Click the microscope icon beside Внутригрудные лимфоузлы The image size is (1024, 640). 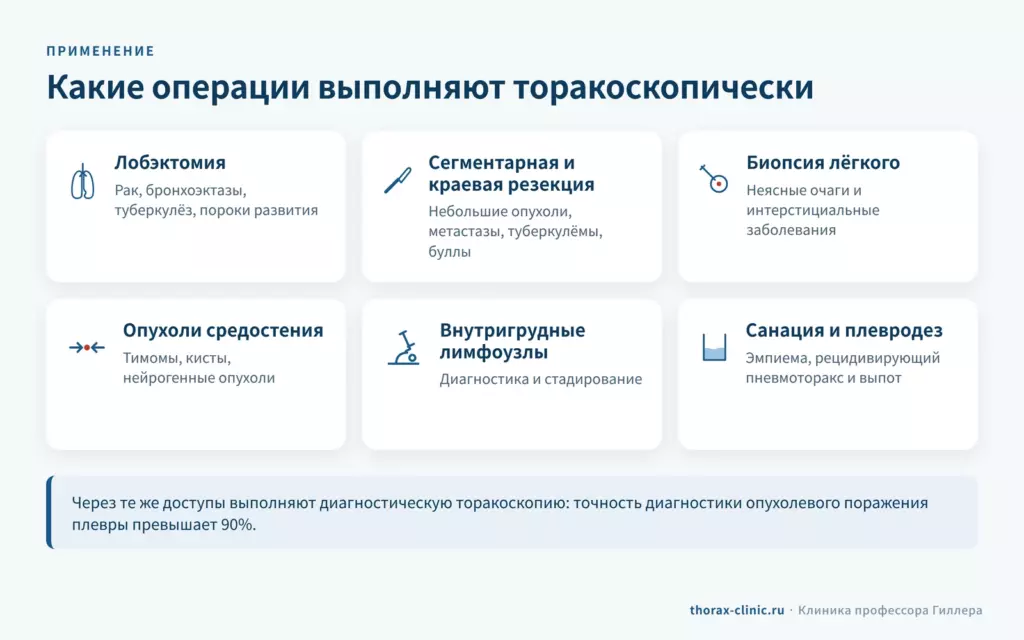click(404, 347)
